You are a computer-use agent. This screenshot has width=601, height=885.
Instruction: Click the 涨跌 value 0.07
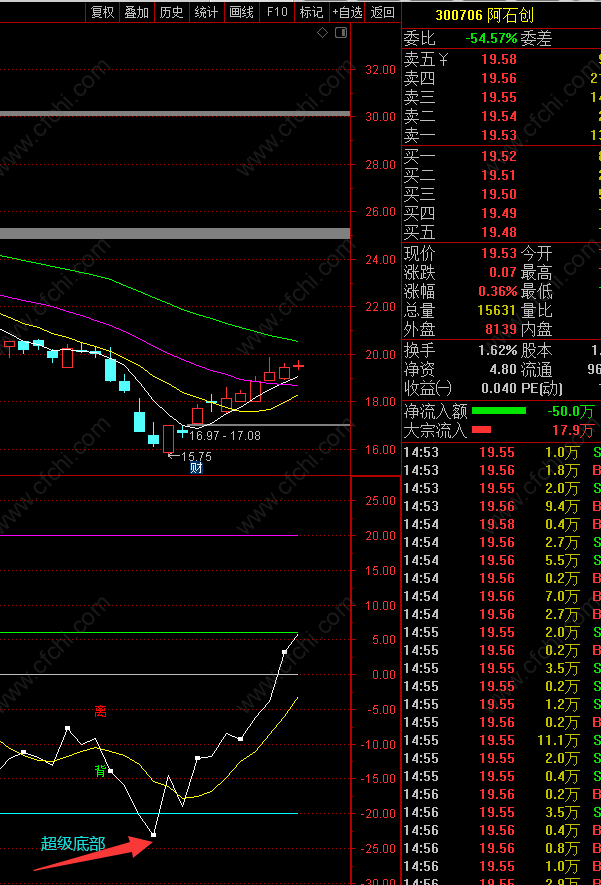pos(503,273)
